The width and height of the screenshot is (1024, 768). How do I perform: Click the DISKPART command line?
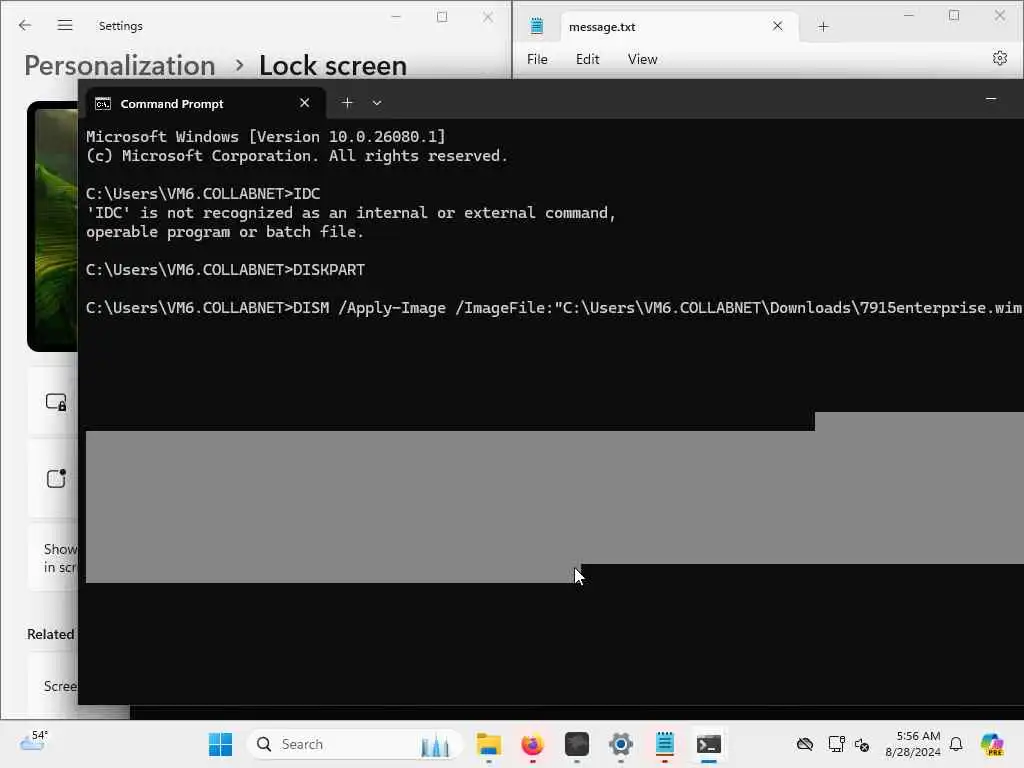tap(225, 270)
